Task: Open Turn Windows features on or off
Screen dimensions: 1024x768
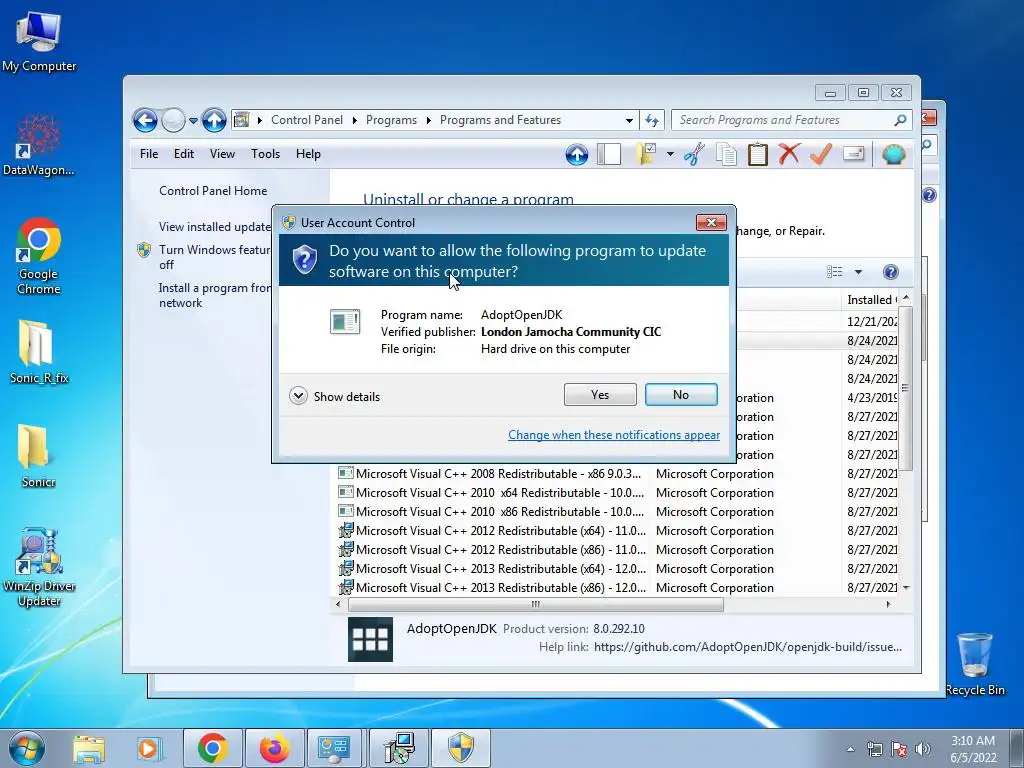Action: tap(215, 257)
